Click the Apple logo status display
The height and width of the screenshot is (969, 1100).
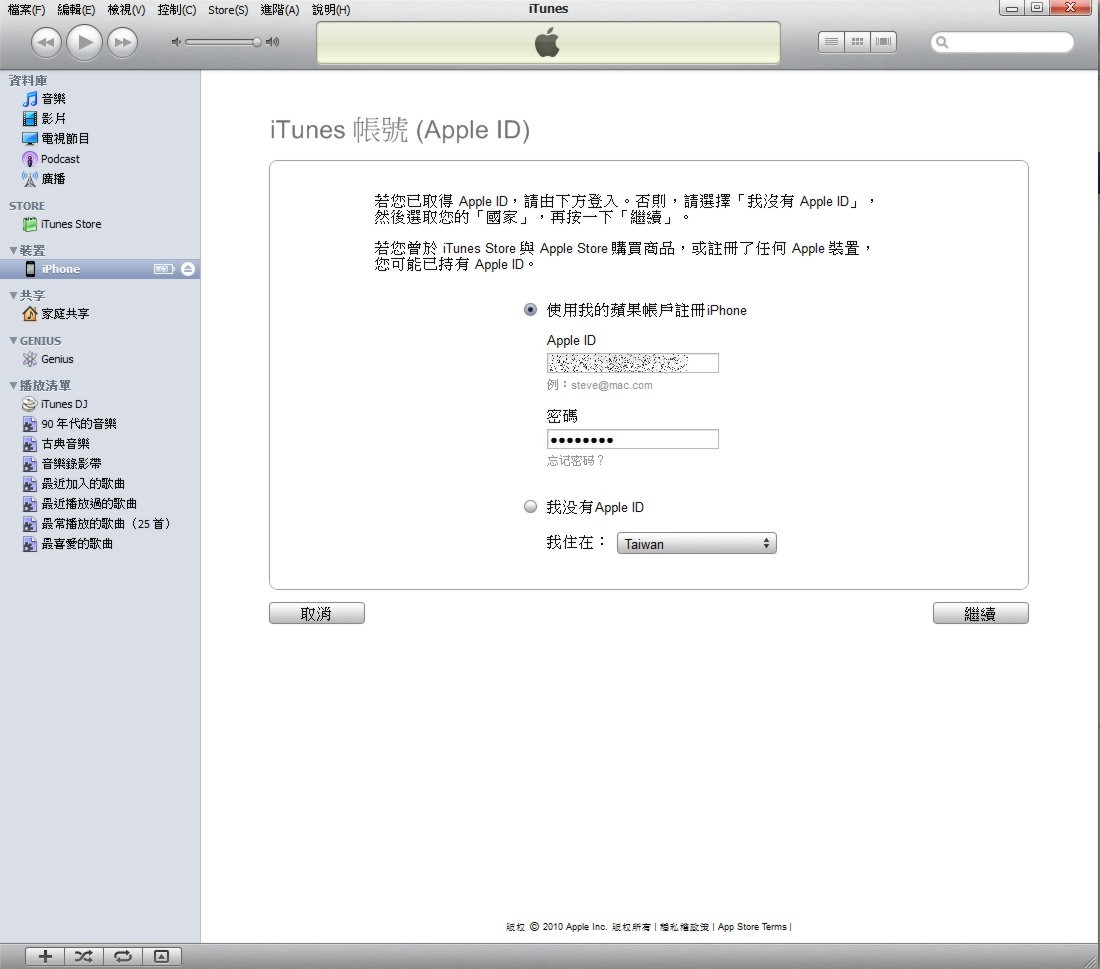tap(548, 42)
